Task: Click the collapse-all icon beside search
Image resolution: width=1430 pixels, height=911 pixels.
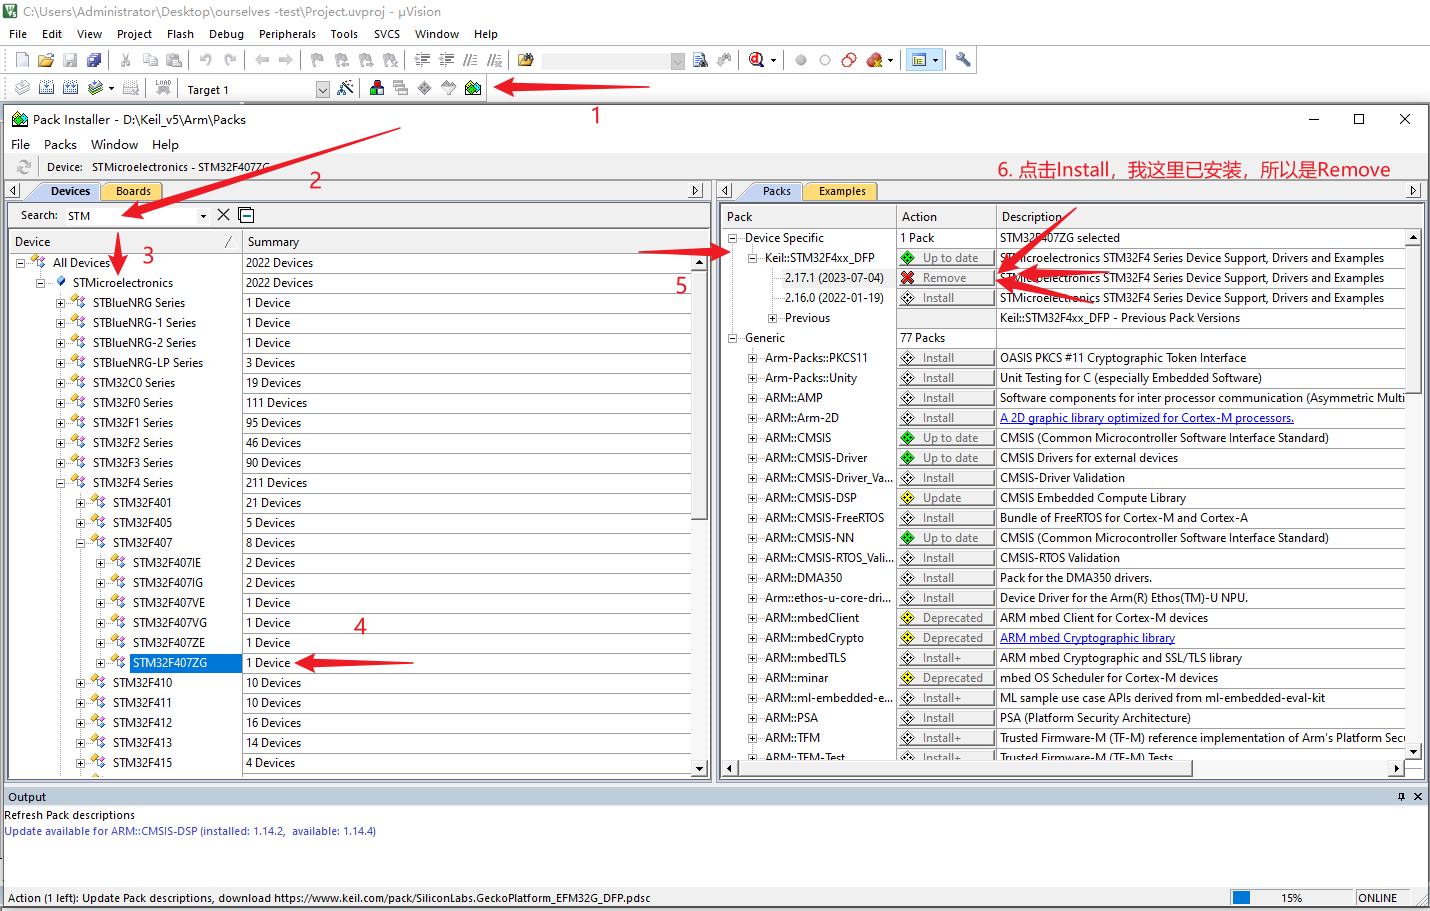Action: (247, 215)
